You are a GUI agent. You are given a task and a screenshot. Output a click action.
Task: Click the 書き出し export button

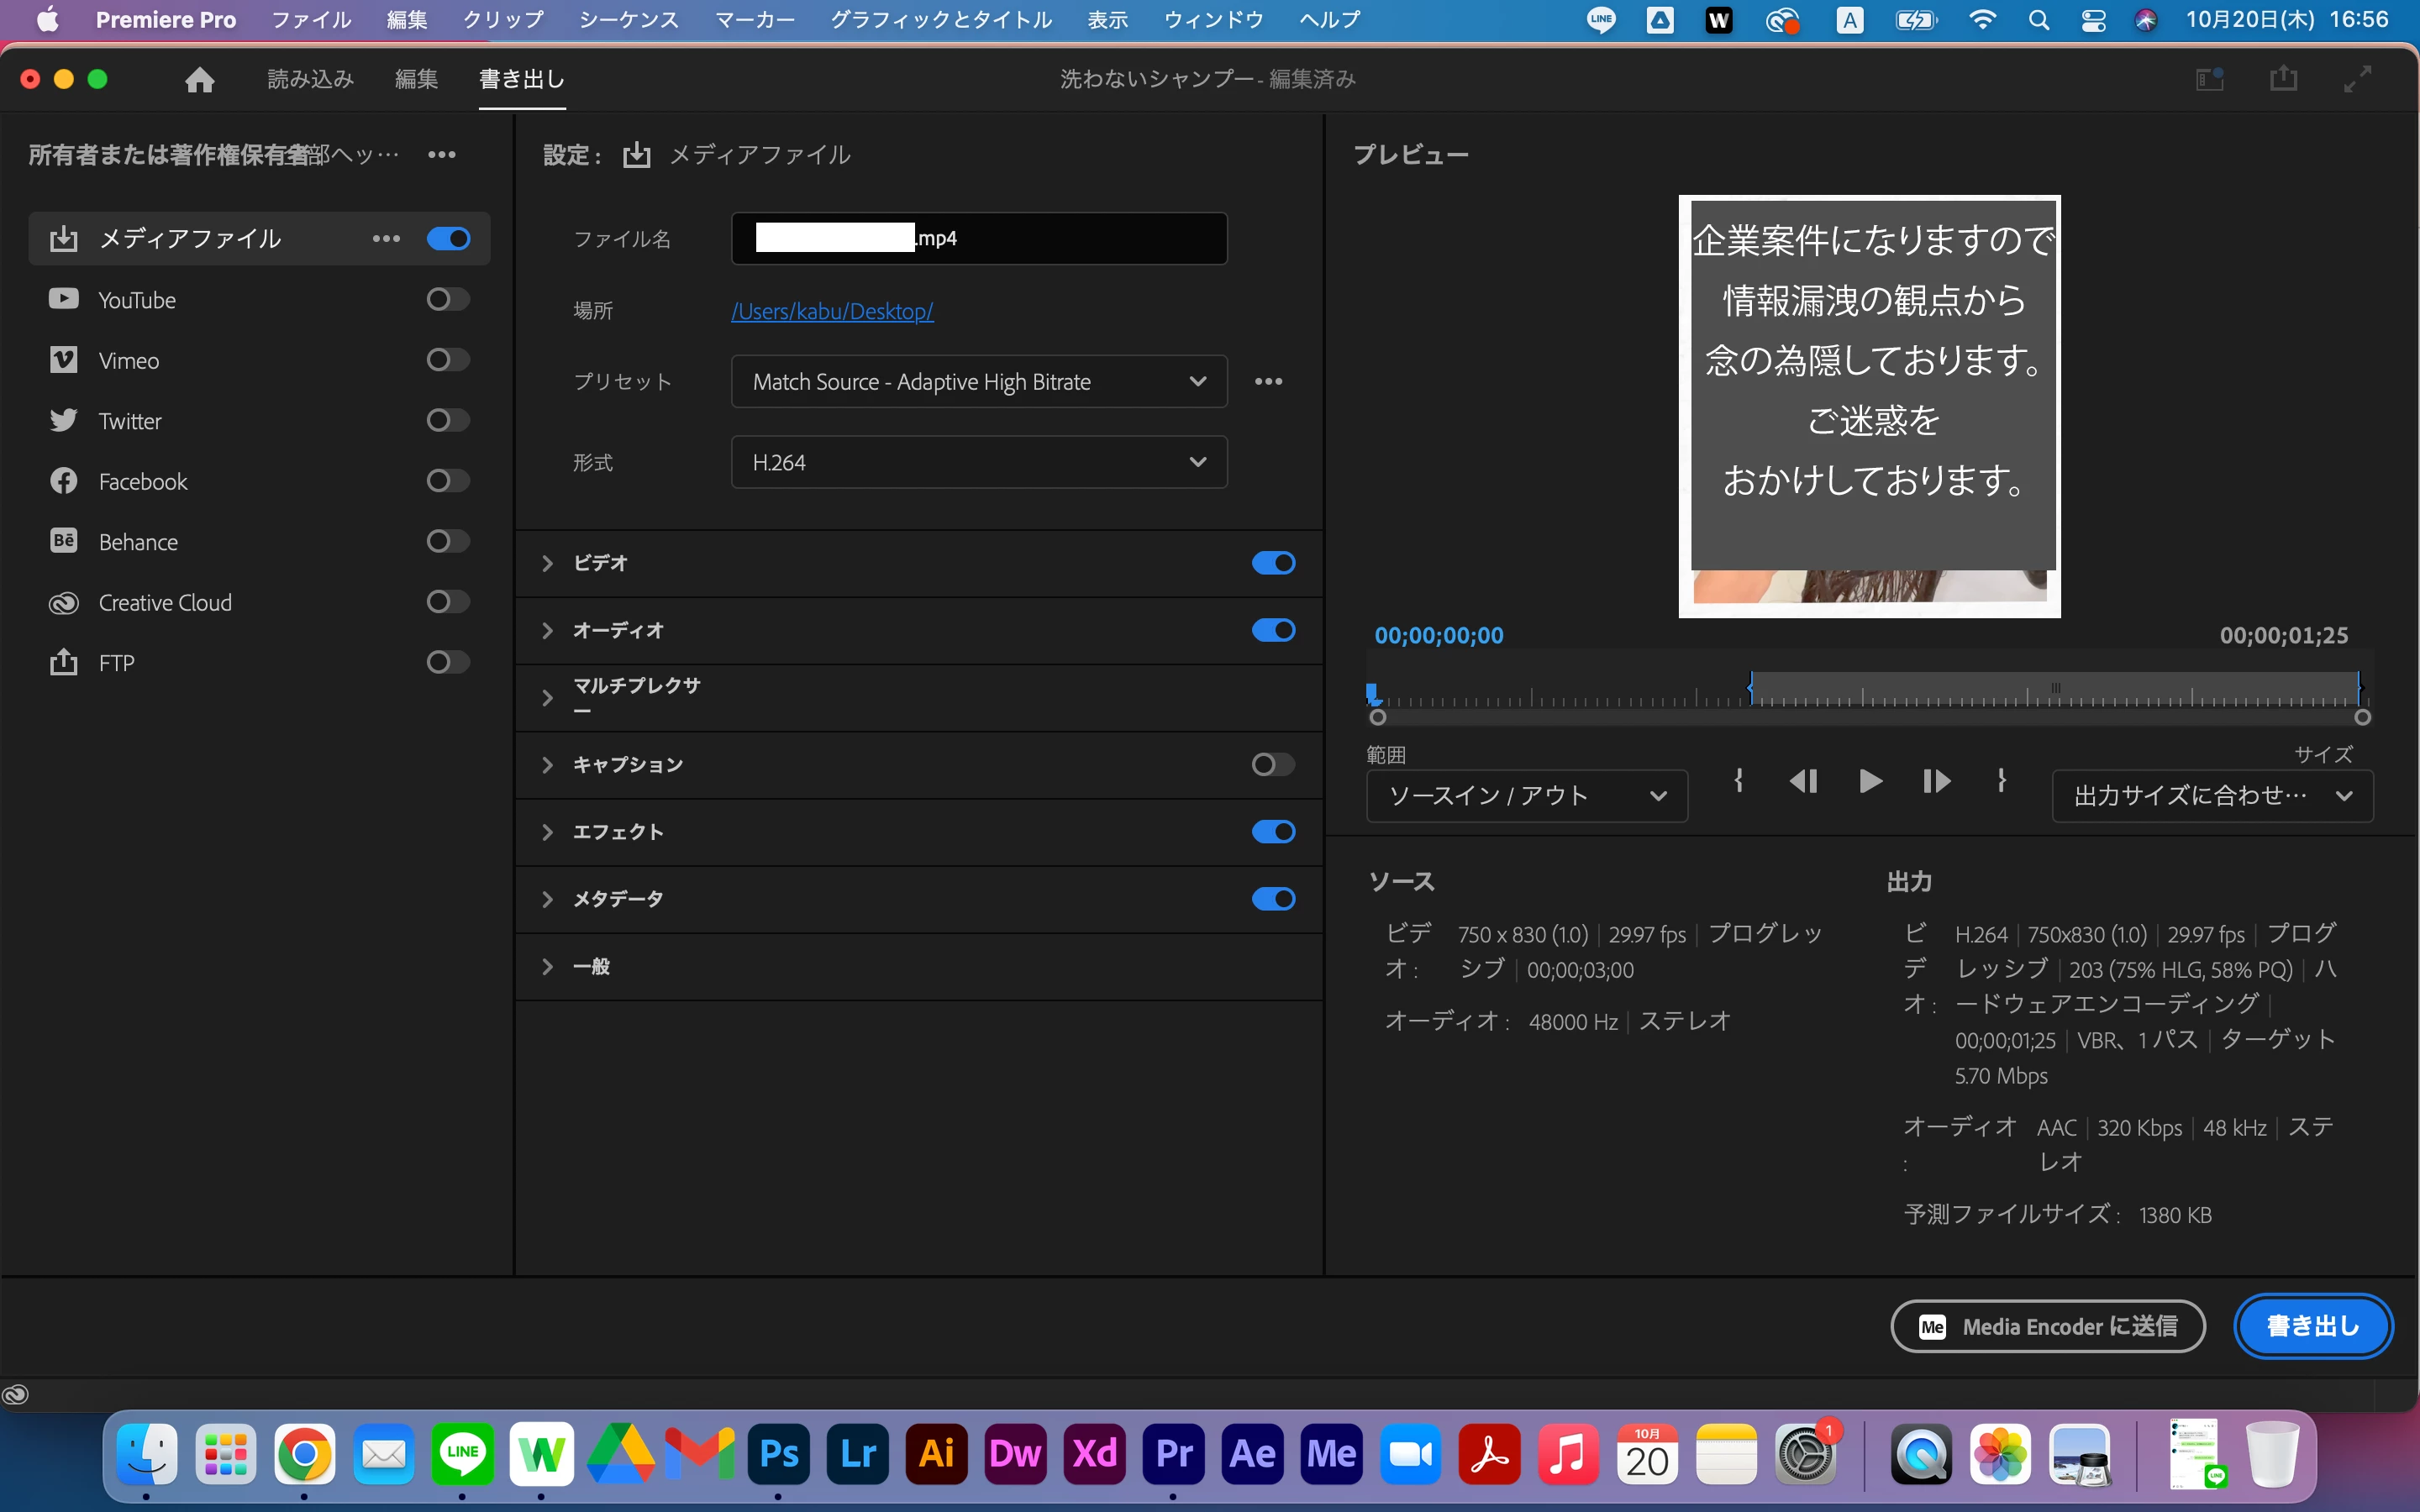[x=2312, y=1326]
